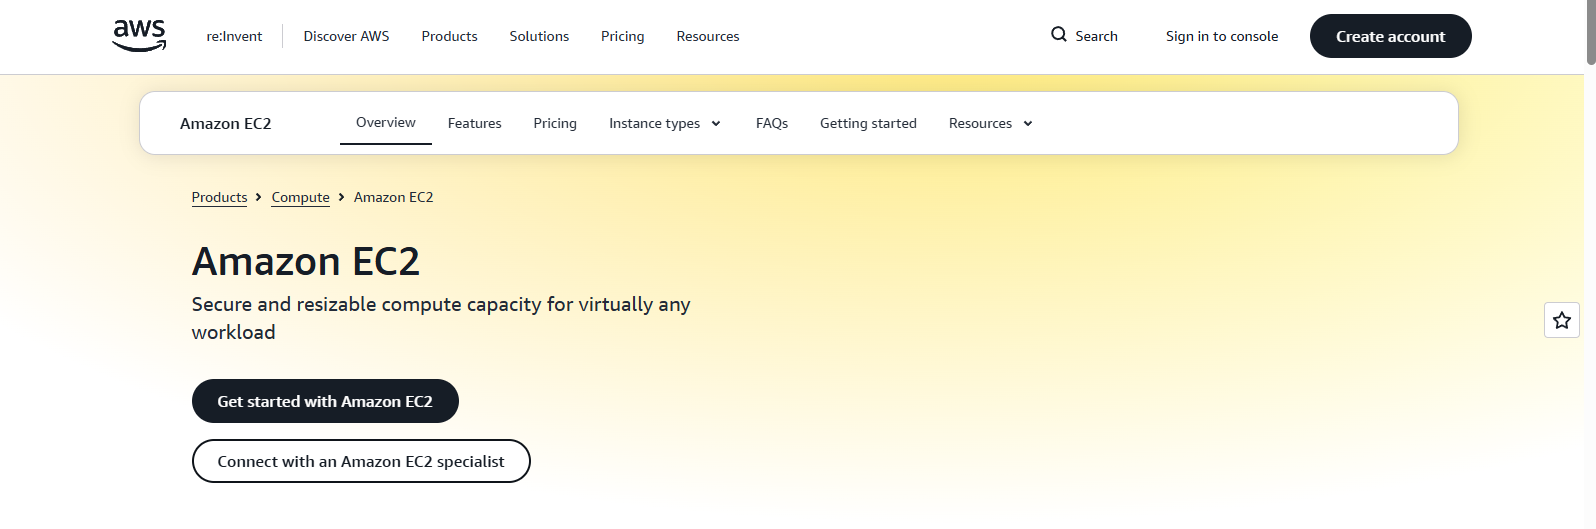
Task: Open the AWS logo home link
Action: click(140, 36)
